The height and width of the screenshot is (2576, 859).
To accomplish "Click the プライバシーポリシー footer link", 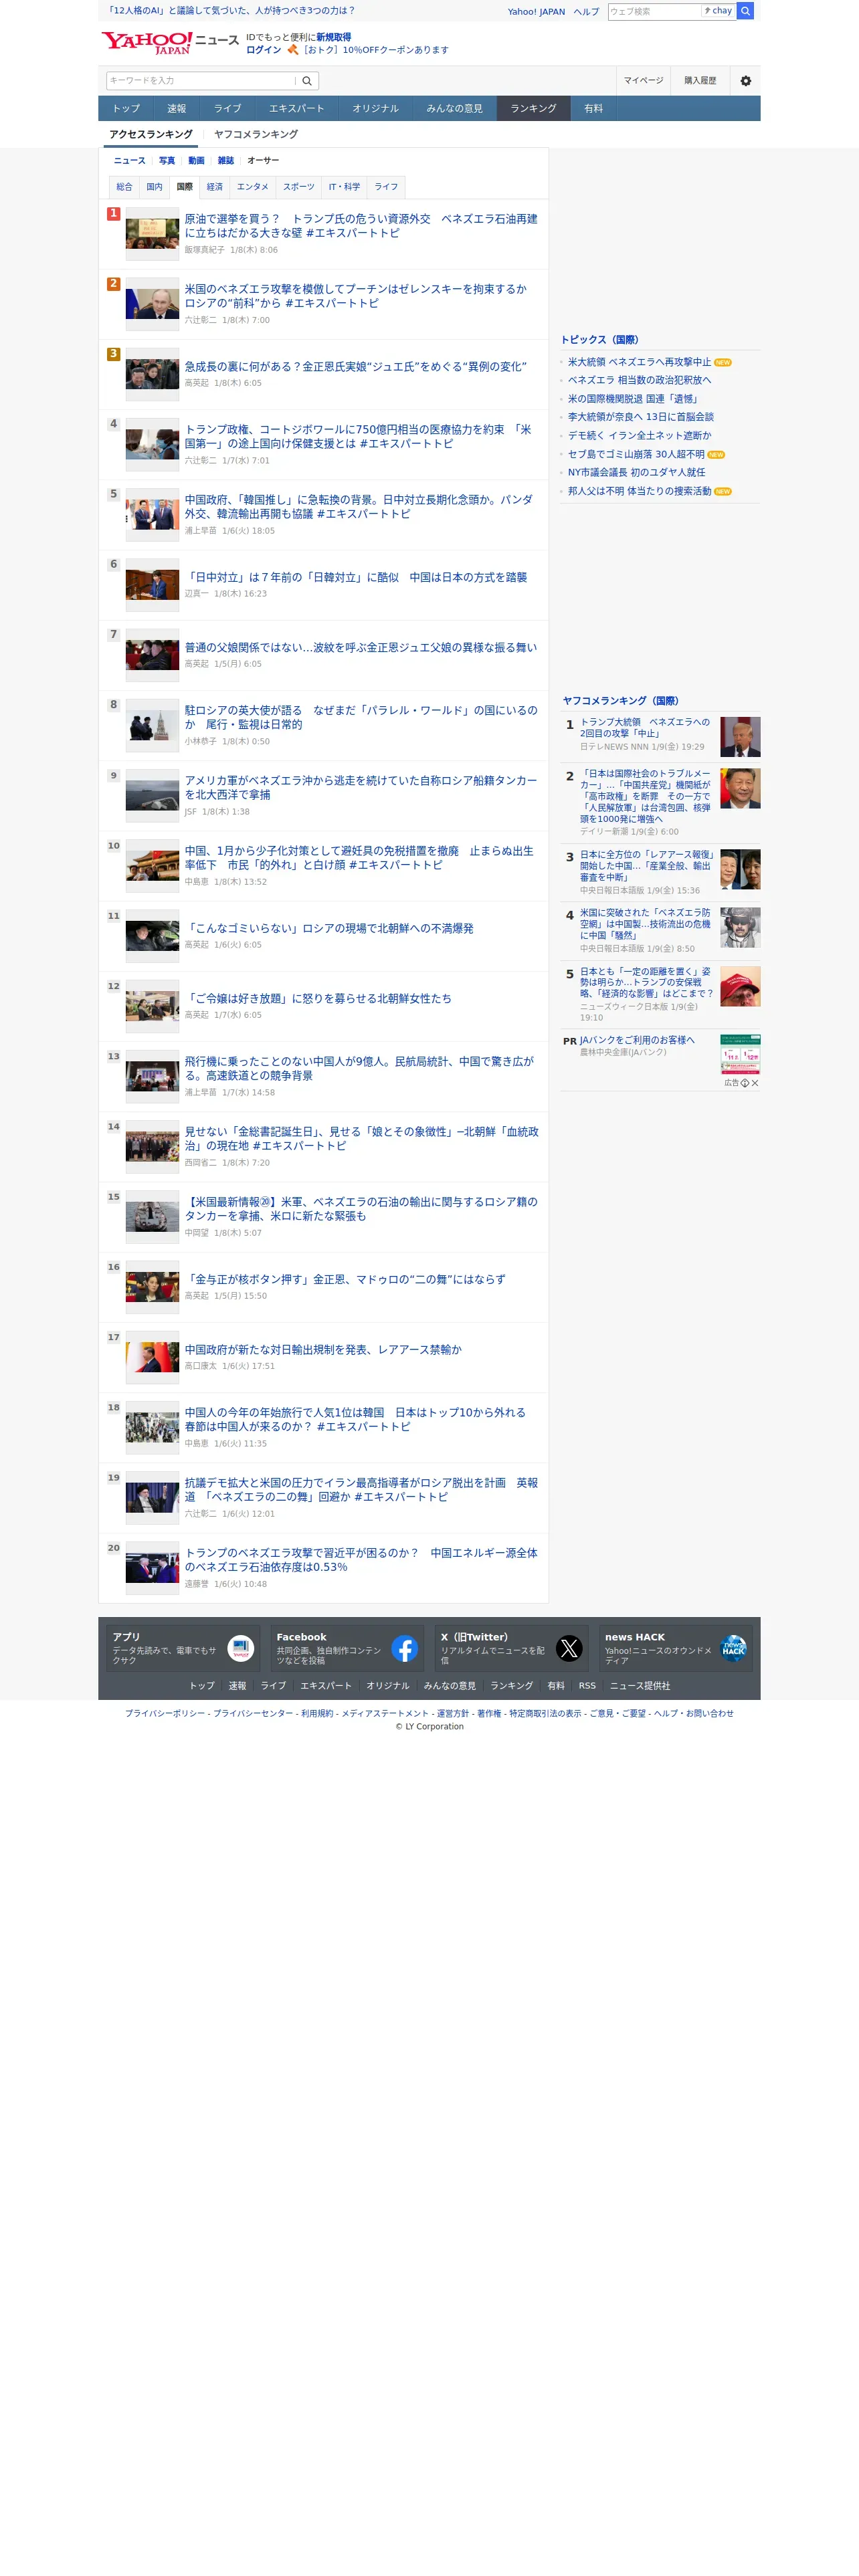I will 165,1713.
